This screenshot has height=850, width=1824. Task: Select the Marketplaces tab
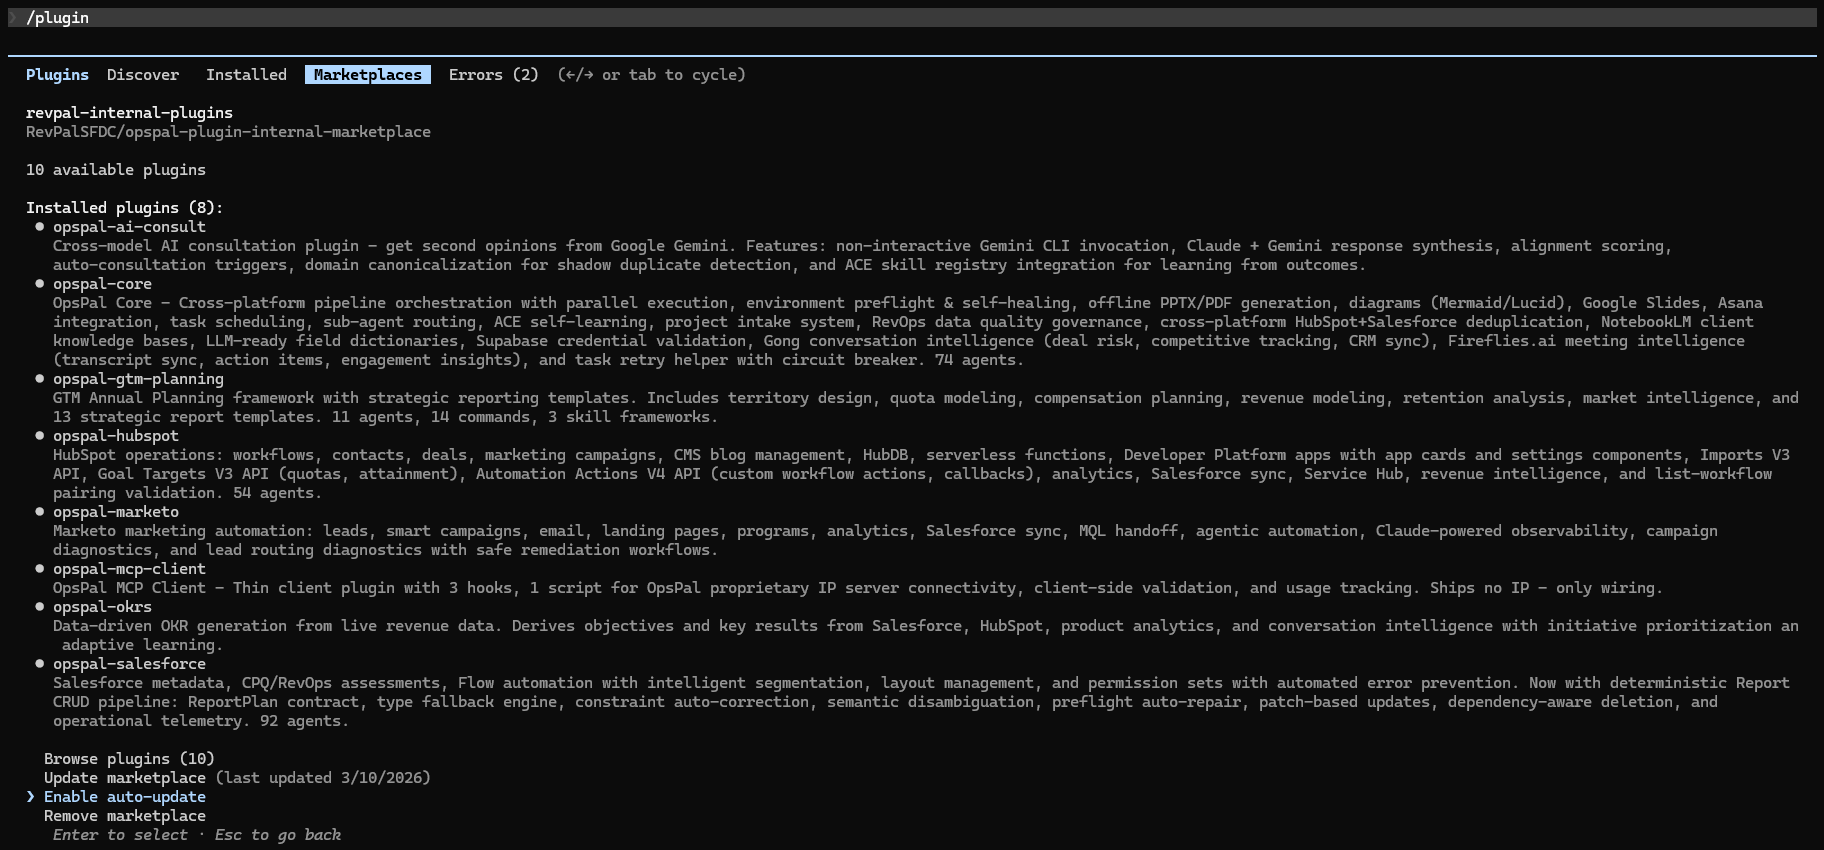[368, 75]
